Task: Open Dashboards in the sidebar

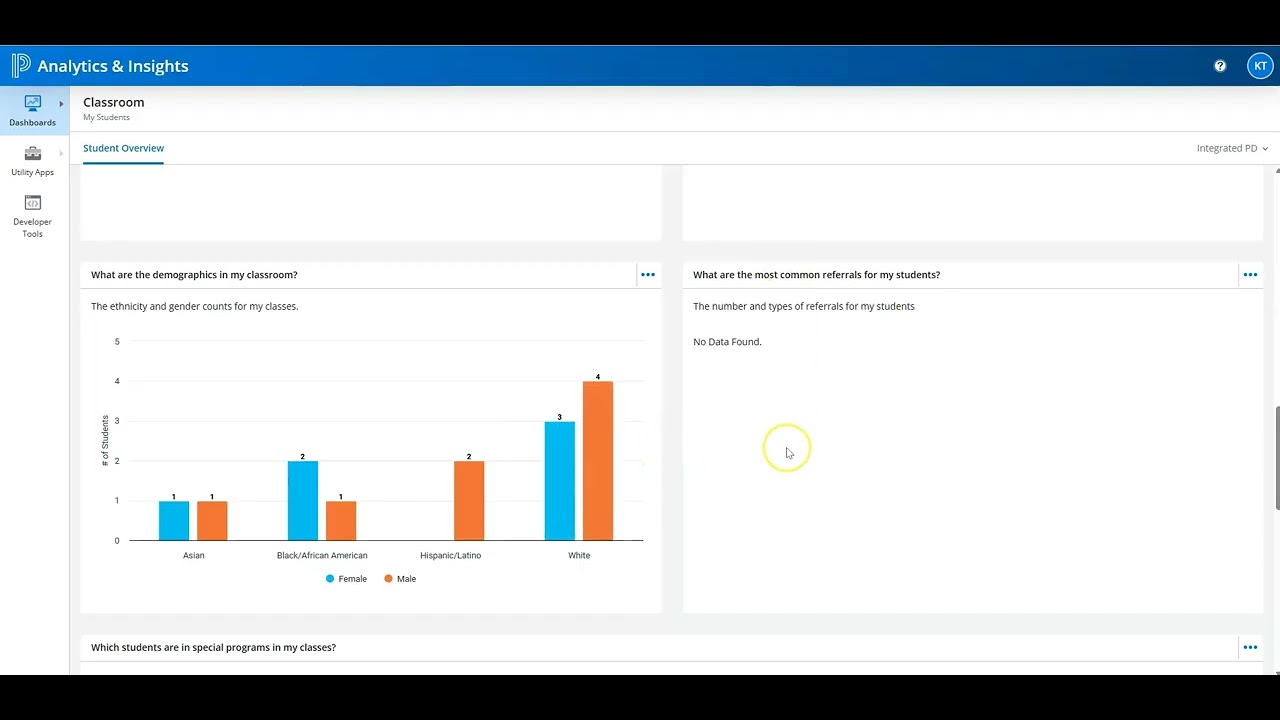Action: [33, 110]
